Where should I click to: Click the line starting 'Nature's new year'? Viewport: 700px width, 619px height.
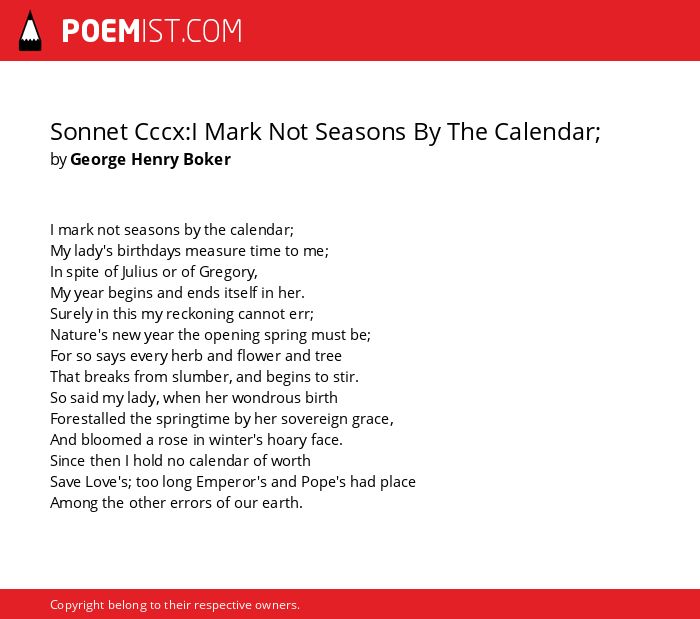pos(210,335)
